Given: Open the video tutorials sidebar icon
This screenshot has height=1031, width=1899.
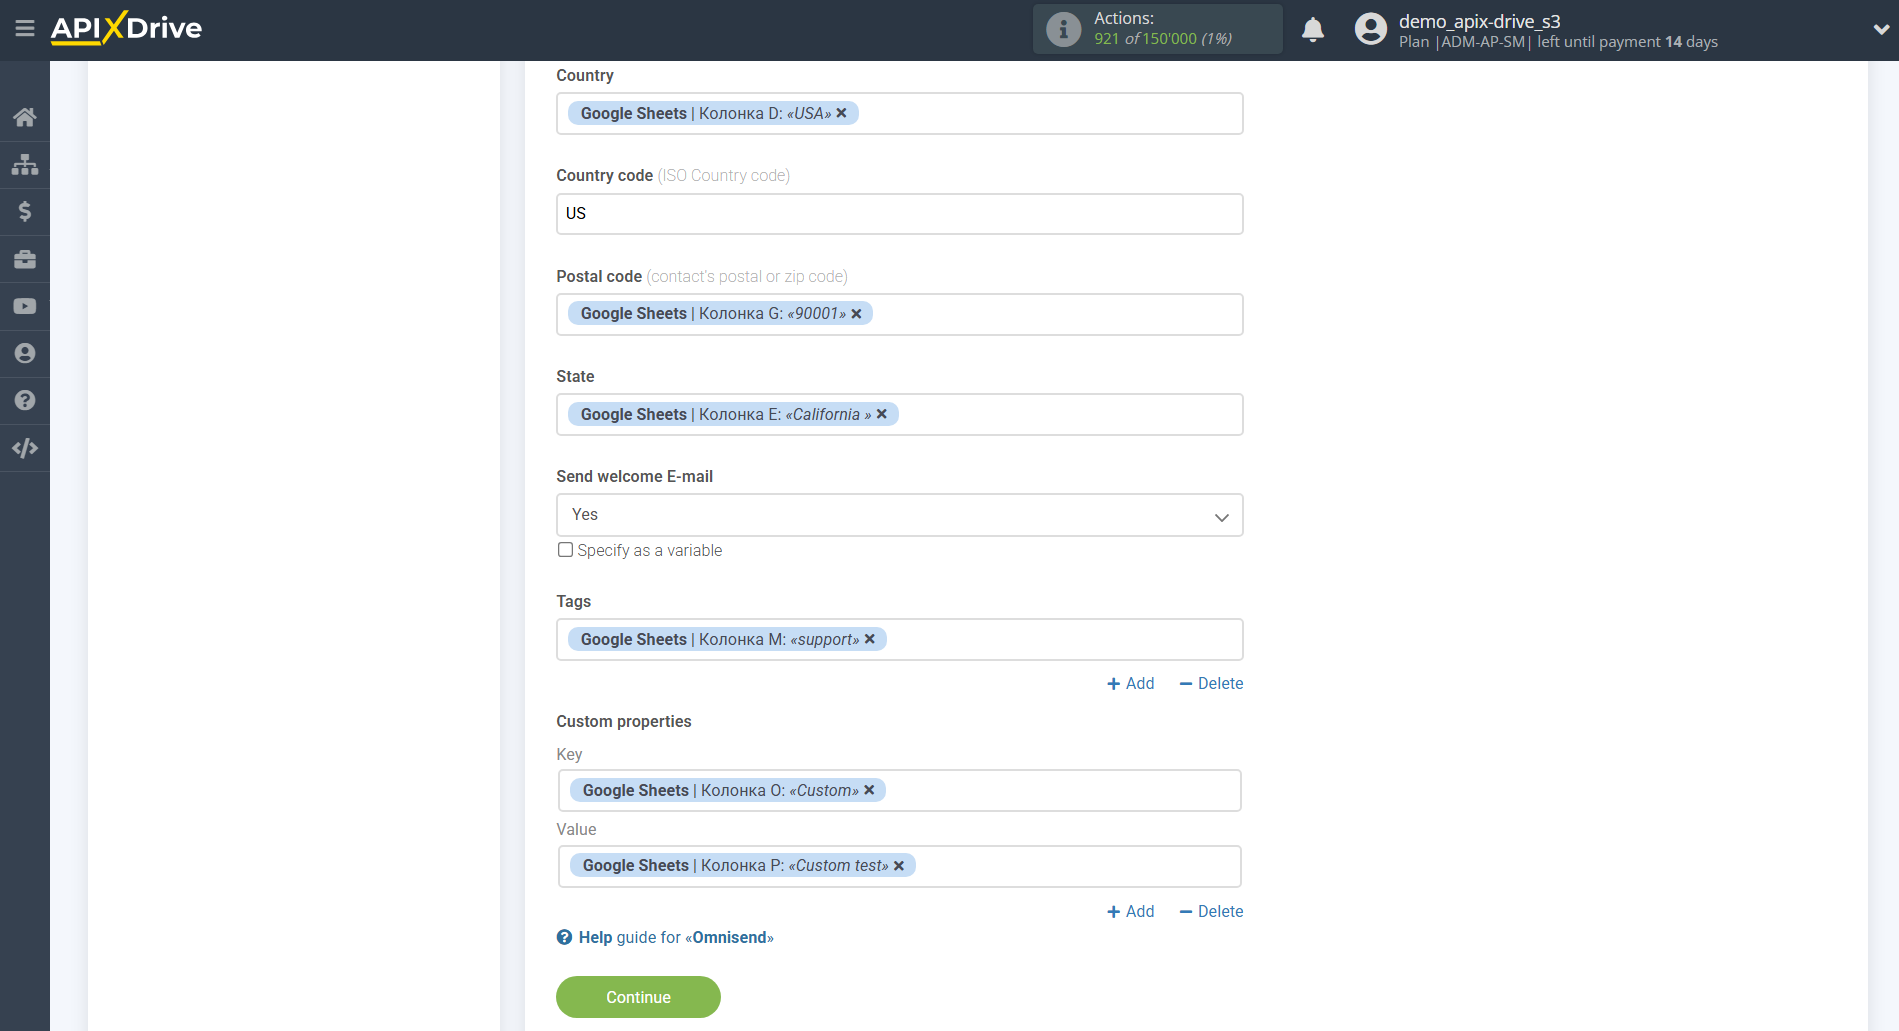Looking at the screenshot, I should (25, 306).
